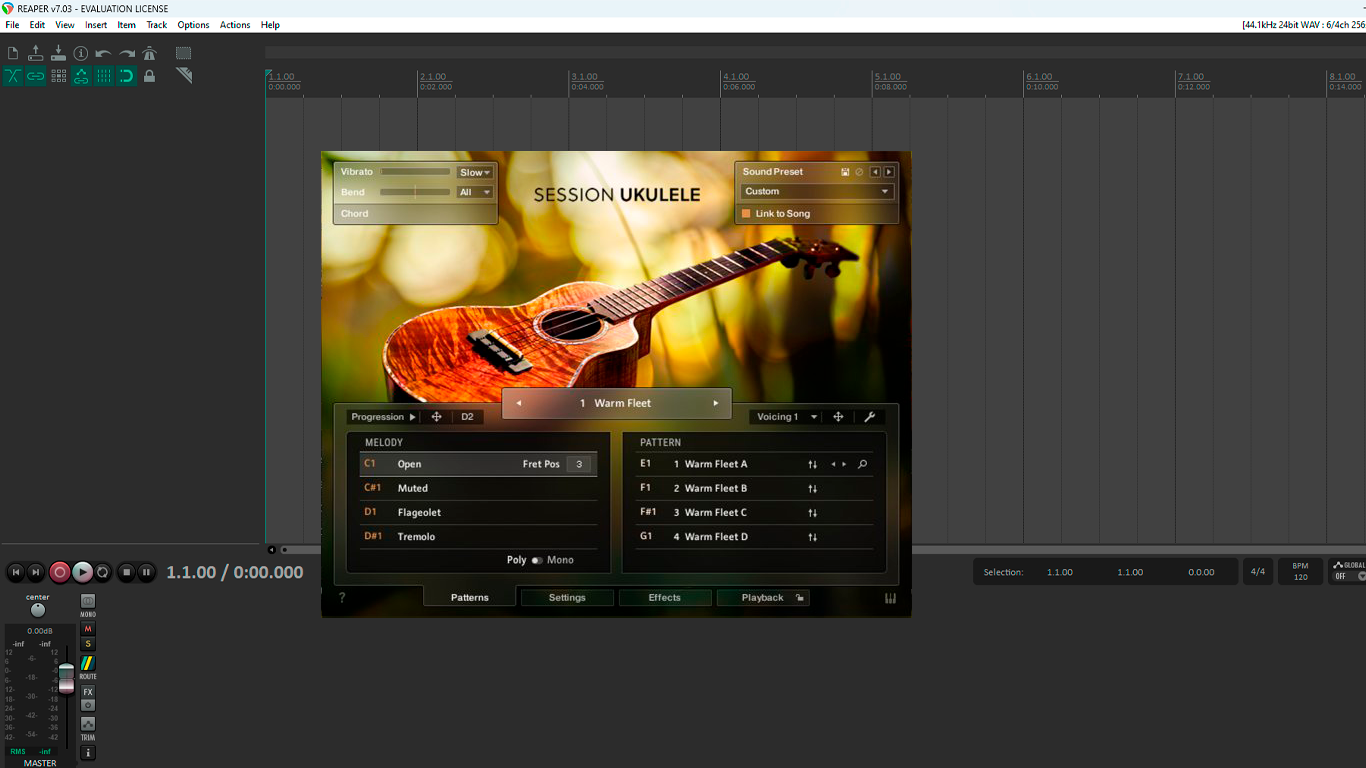Viewport: 1366px width, 768px height.
Task: Click the Bend amount slider
Action: pos(415,192)
